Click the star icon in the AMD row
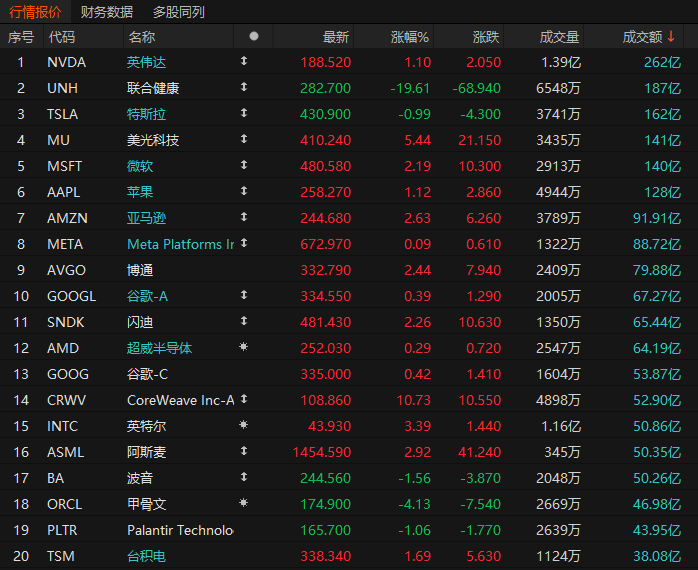 coord(243,346)
